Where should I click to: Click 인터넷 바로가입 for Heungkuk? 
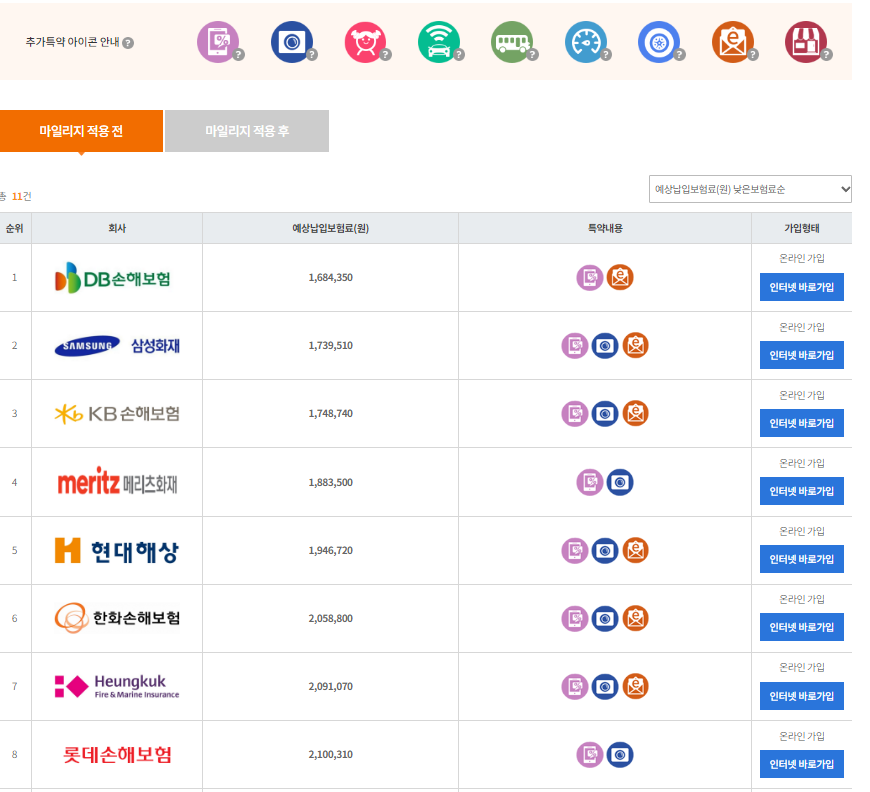pos(802,696)
